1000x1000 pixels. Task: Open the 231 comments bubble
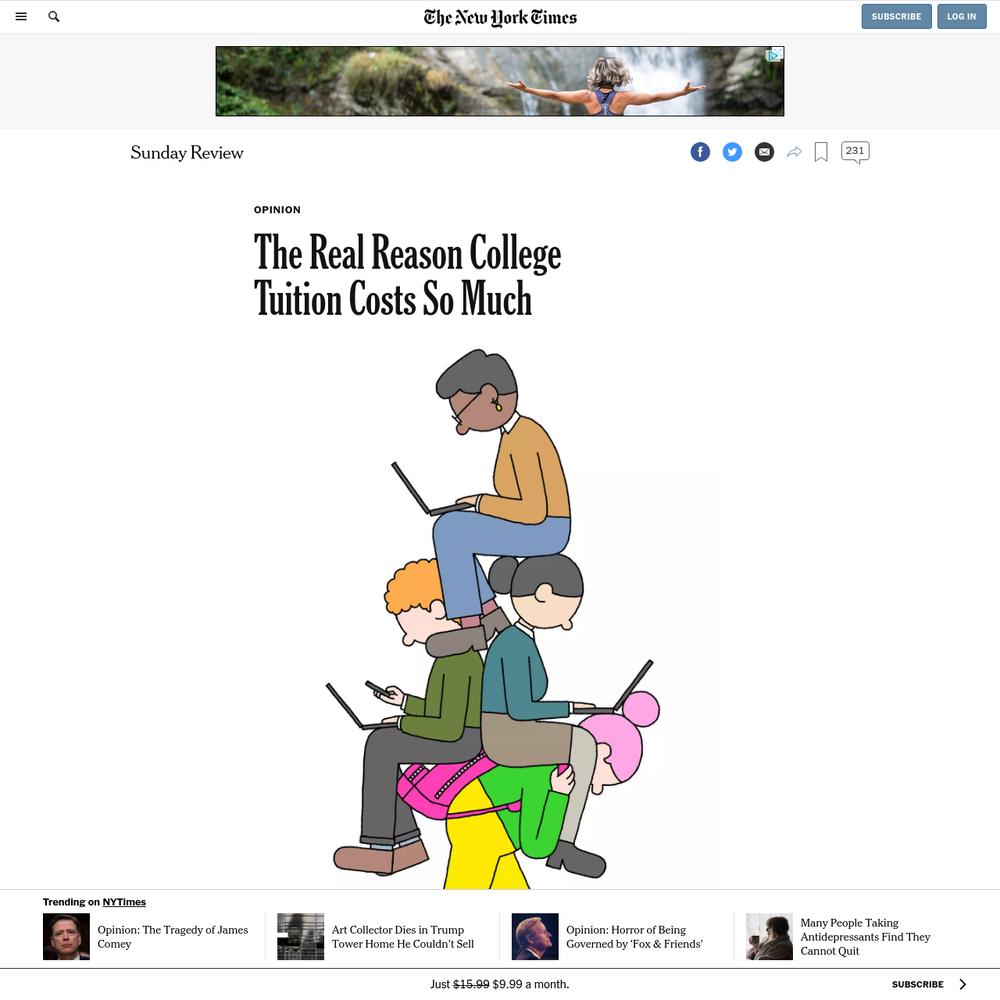pos(855,152)
